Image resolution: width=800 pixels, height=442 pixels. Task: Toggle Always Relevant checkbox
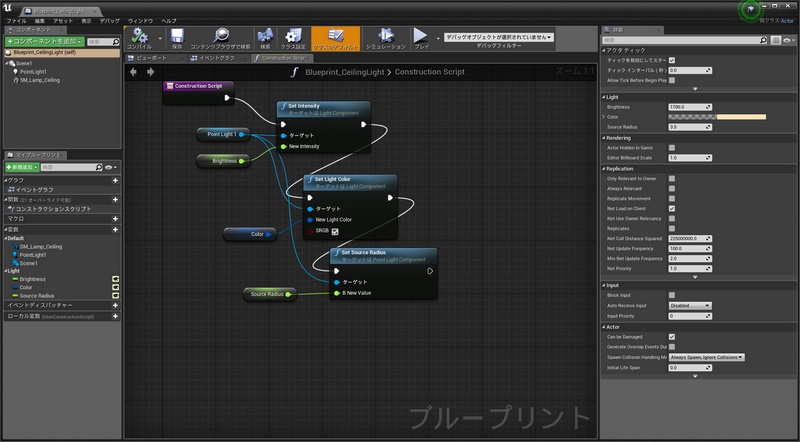(672, 189)
